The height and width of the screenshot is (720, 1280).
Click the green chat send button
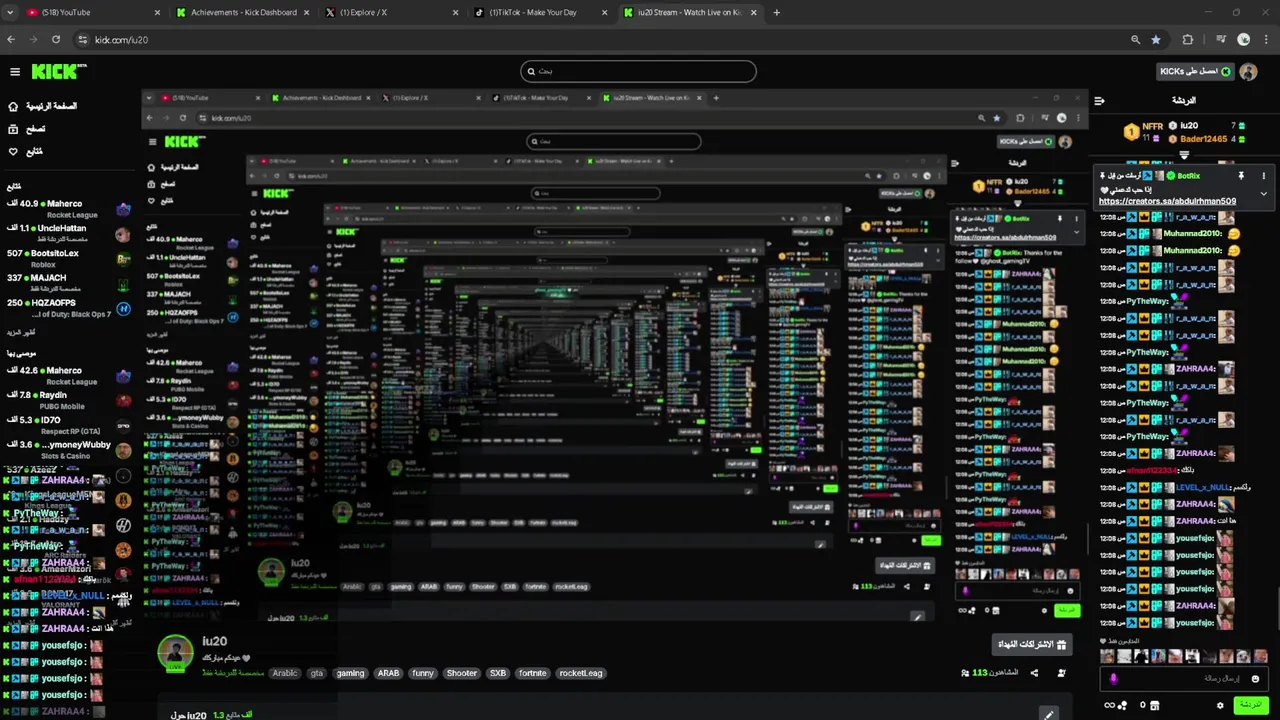coord(1249,705)
